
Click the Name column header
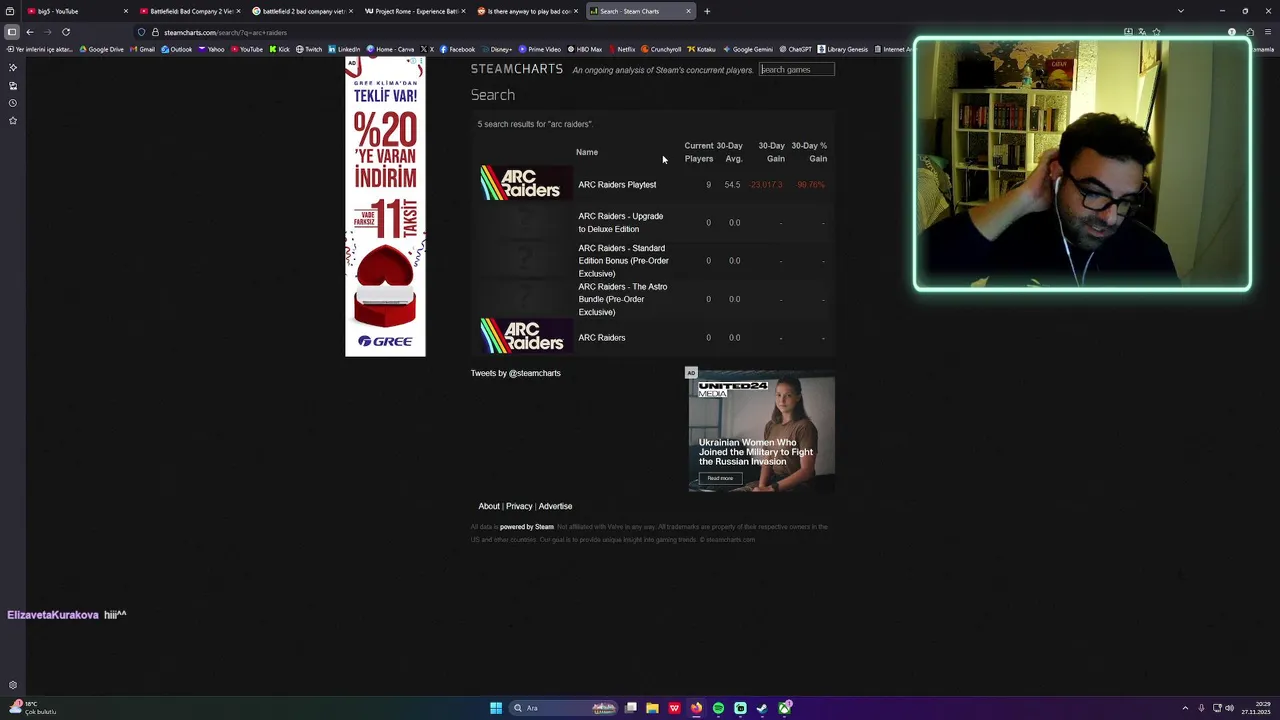(x=587, y=152)
